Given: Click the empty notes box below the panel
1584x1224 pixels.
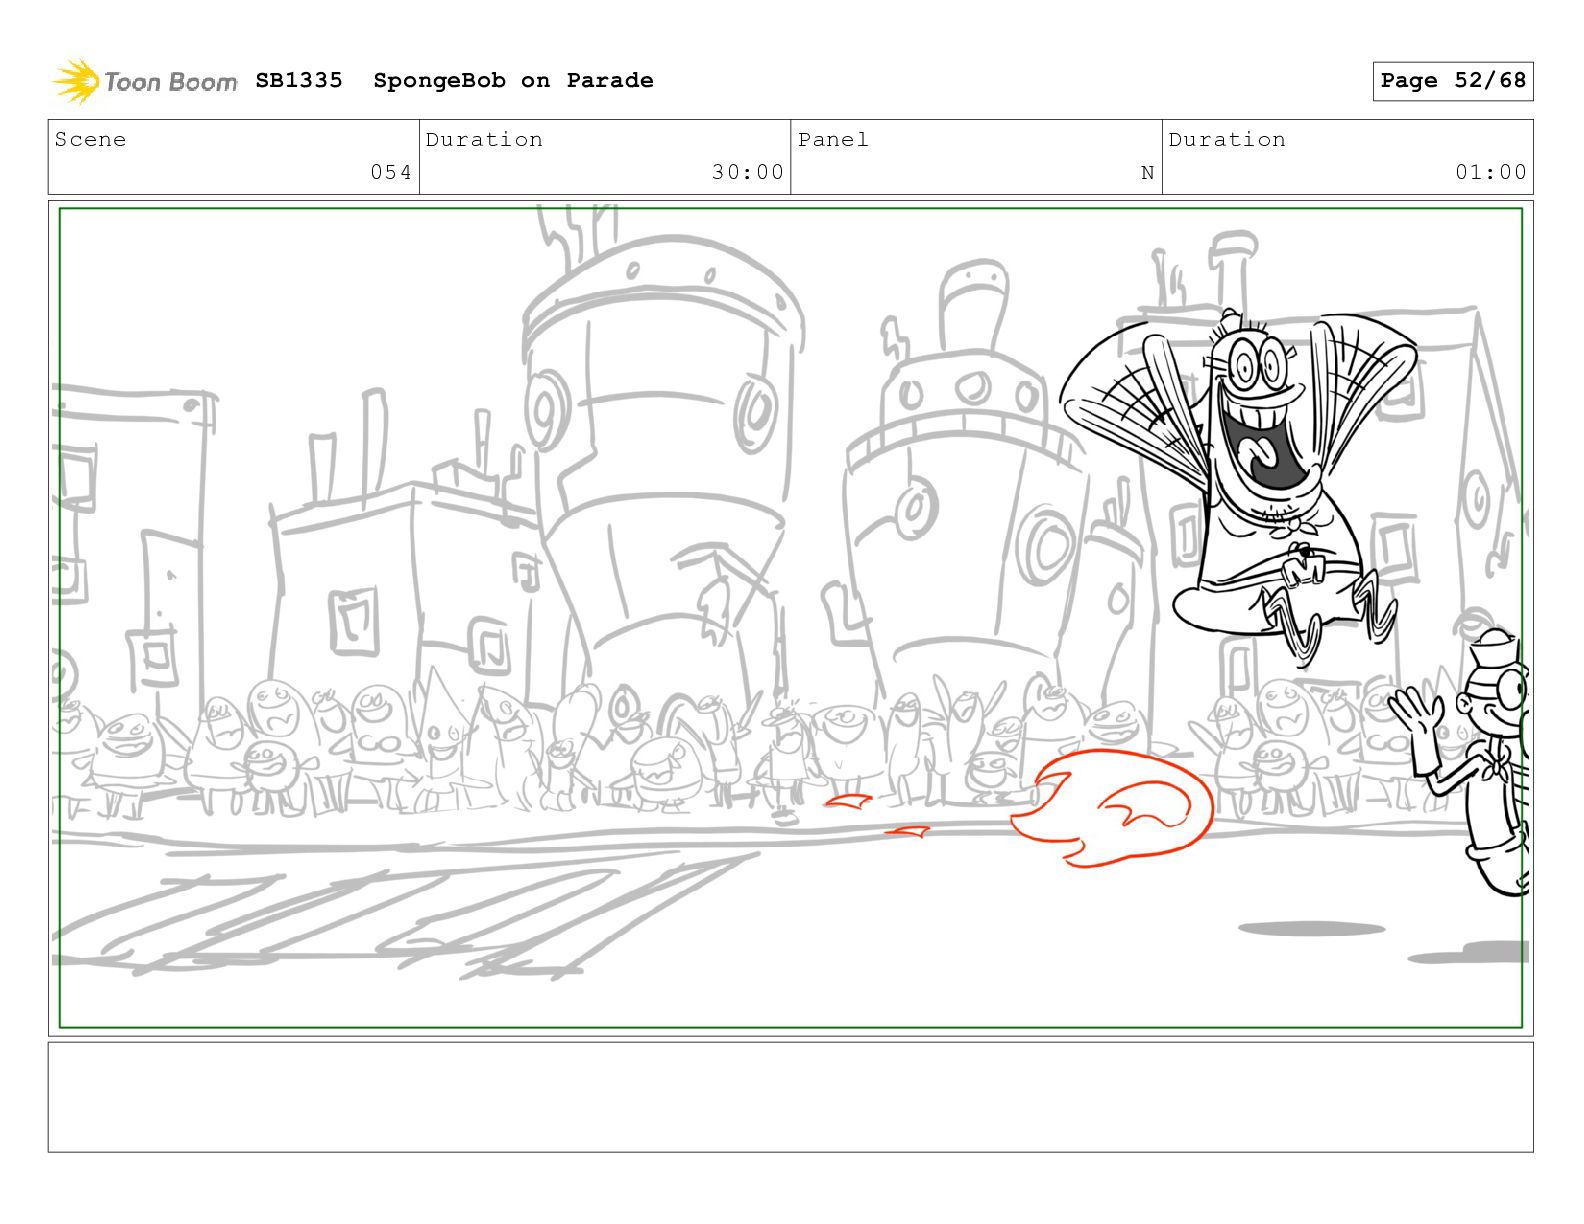Looking at the screenshot, I should tap(791, 1097).
